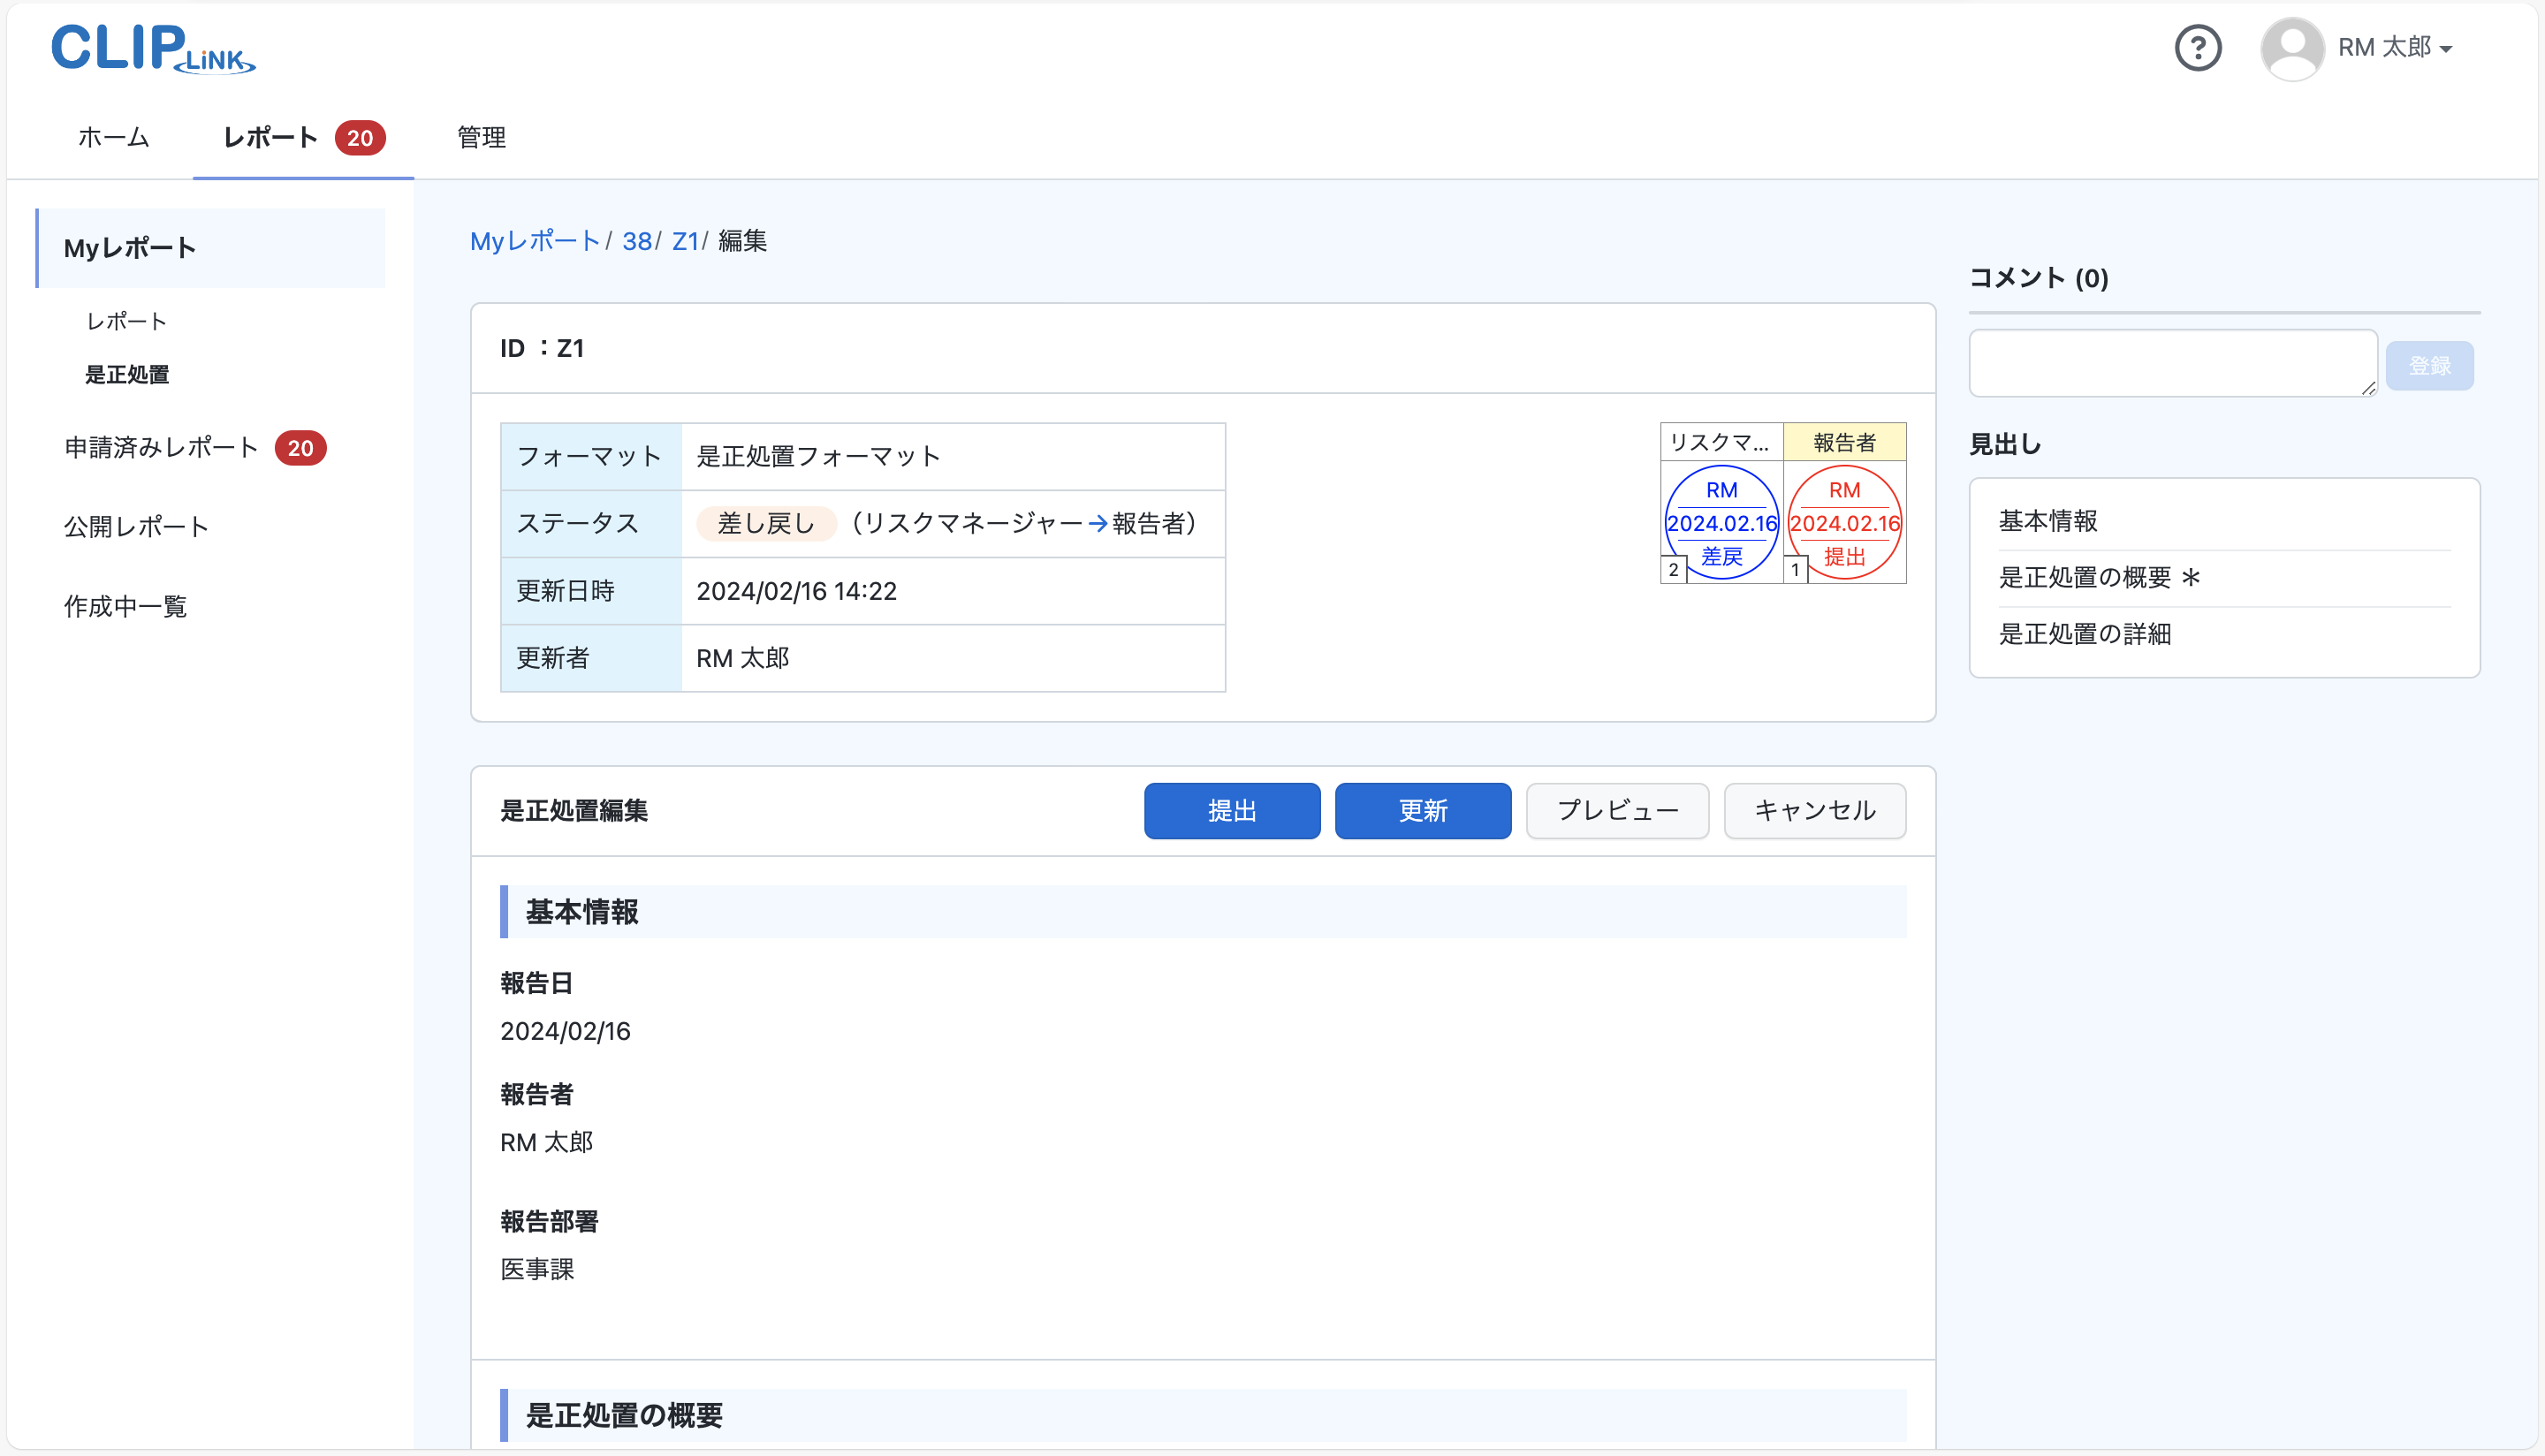
Task: Click the user avatar at the top right
Action: click(x=2292, y=47)
